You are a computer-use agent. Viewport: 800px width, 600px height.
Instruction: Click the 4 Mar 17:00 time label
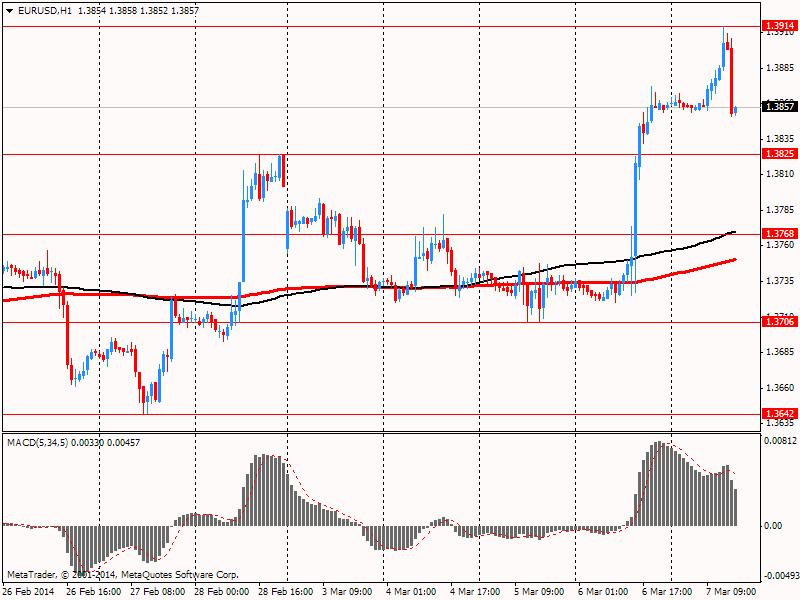point(475,592)
